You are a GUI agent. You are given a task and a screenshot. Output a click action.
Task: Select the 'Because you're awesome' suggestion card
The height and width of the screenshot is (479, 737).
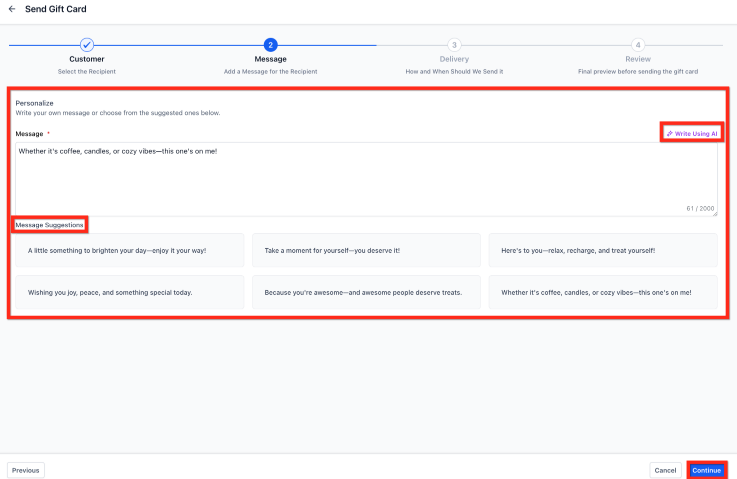point(366,293)
